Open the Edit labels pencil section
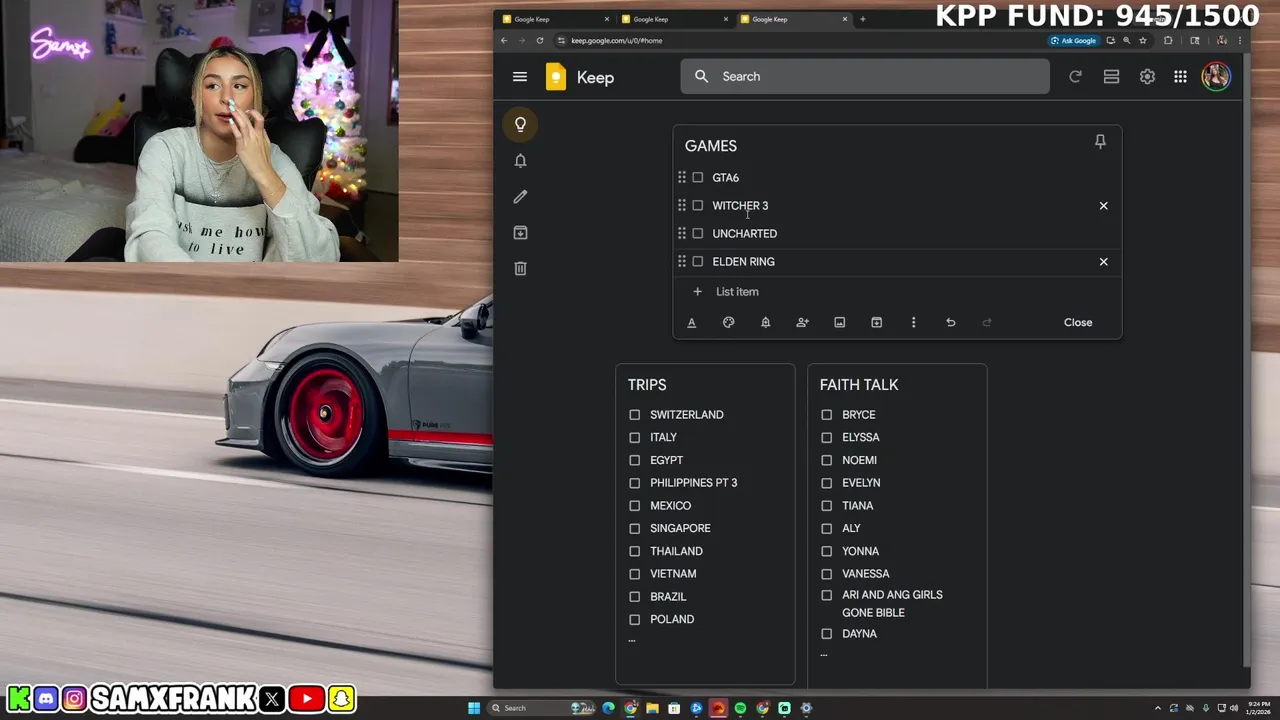The height and width of the screenshot is (720, 1280). pyautogui.click(x=520, y=197)
